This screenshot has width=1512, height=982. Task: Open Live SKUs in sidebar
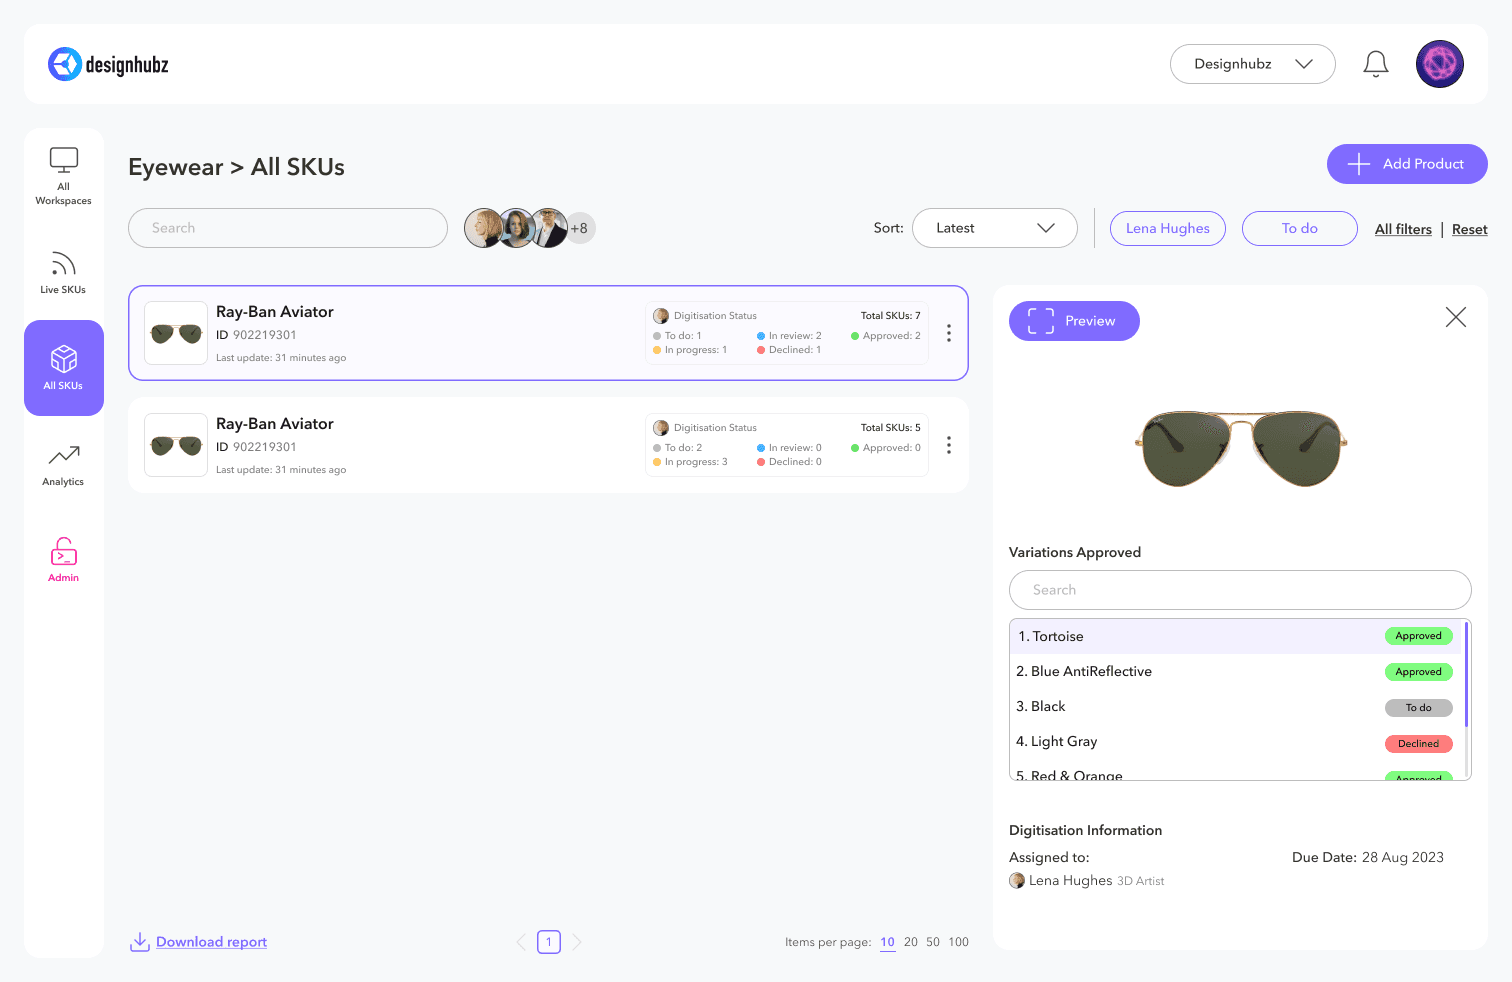pyautogui.click(x=64, y=272)
